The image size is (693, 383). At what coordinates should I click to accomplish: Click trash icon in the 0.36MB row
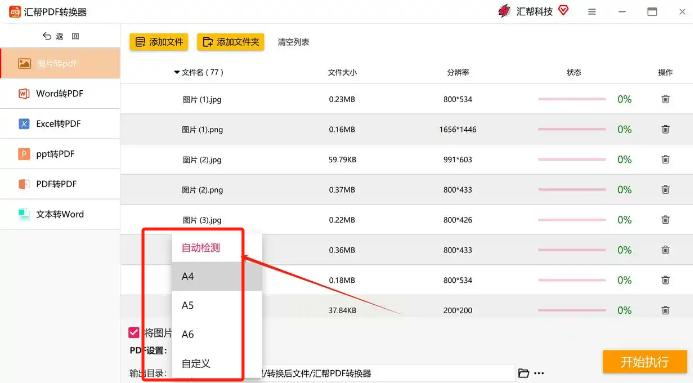click(x=665, y=250)
